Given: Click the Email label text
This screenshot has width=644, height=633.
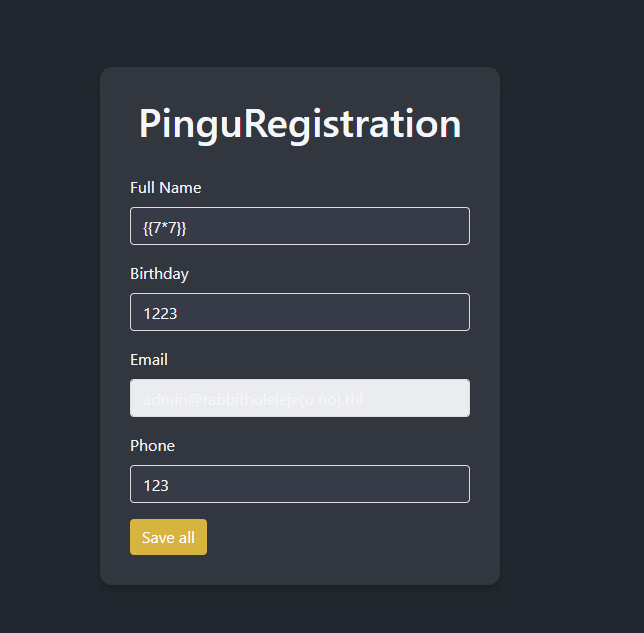Looking at the screenshot, I should (x=149, y=360).
